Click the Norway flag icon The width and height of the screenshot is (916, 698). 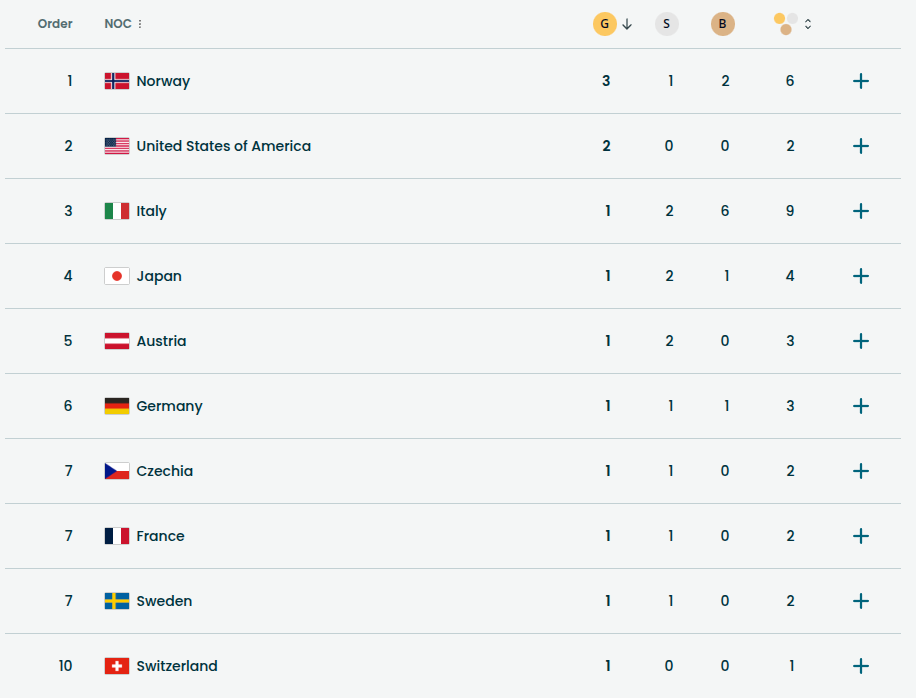pyautogui.click(x=117, y=81)
